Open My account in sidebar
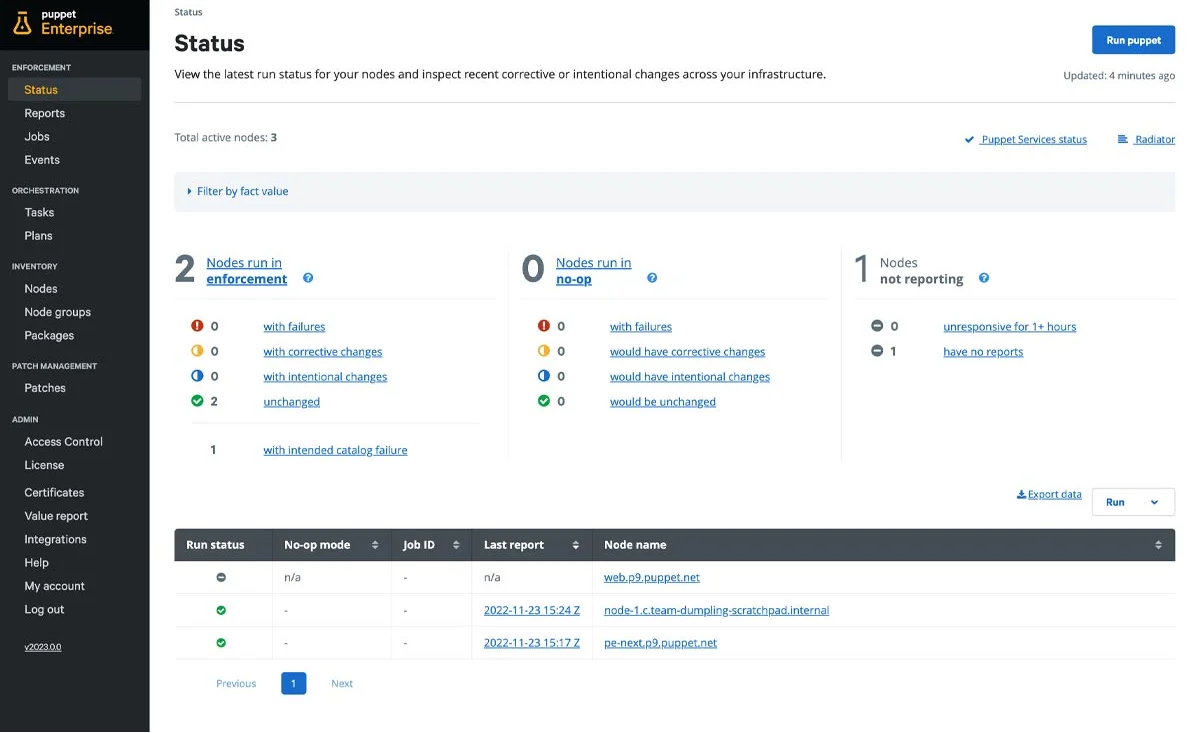 pyautogui.click(x=54, y=586)
